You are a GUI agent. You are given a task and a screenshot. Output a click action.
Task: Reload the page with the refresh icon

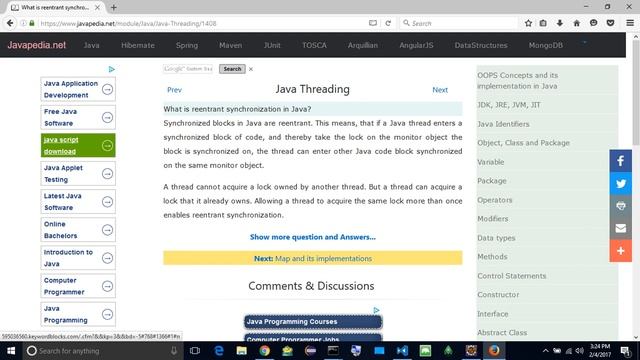(388, 23)
